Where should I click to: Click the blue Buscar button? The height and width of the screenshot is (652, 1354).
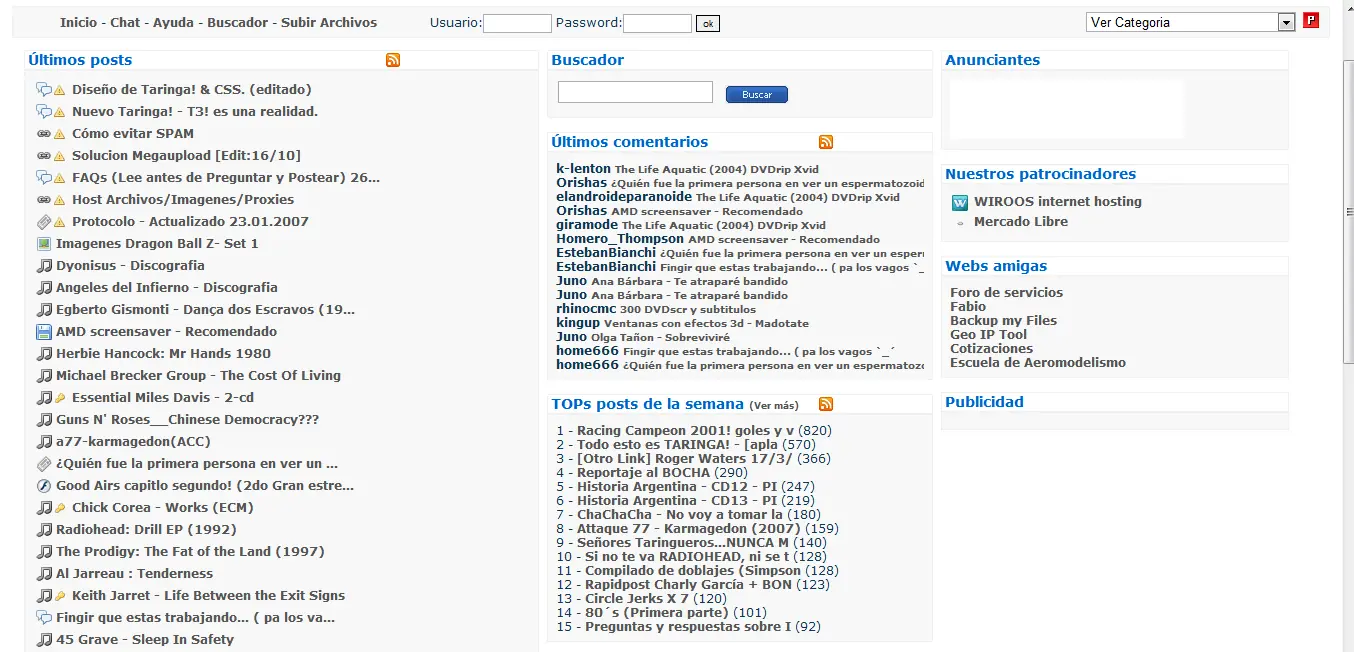(757, 94)
